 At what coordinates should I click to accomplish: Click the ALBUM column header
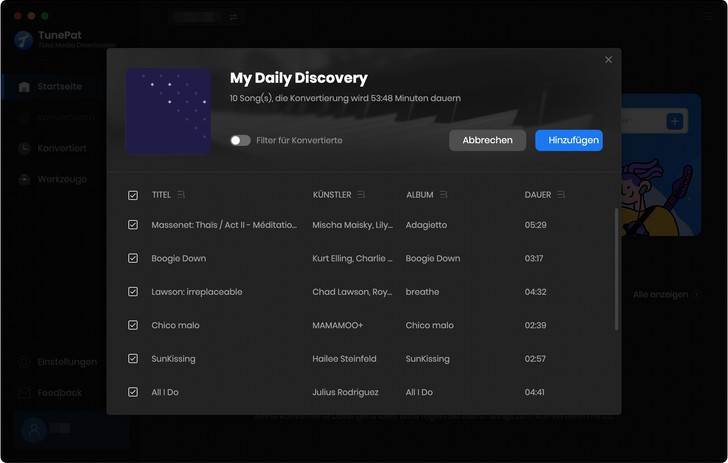pos(420,195)
